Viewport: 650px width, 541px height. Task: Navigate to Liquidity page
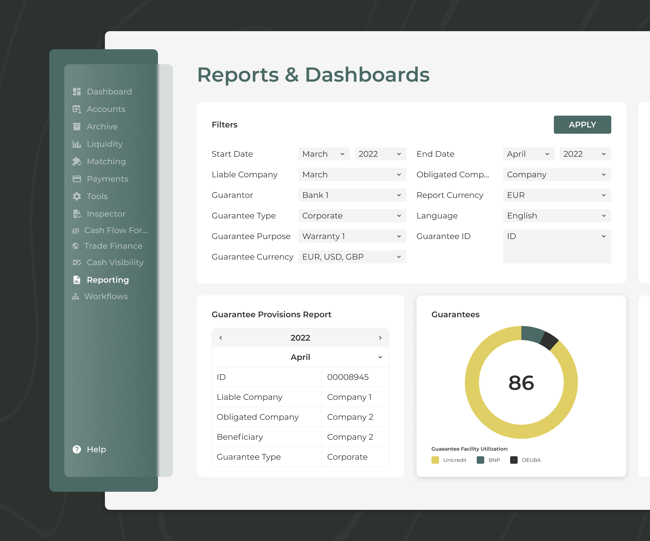point(105,144)
